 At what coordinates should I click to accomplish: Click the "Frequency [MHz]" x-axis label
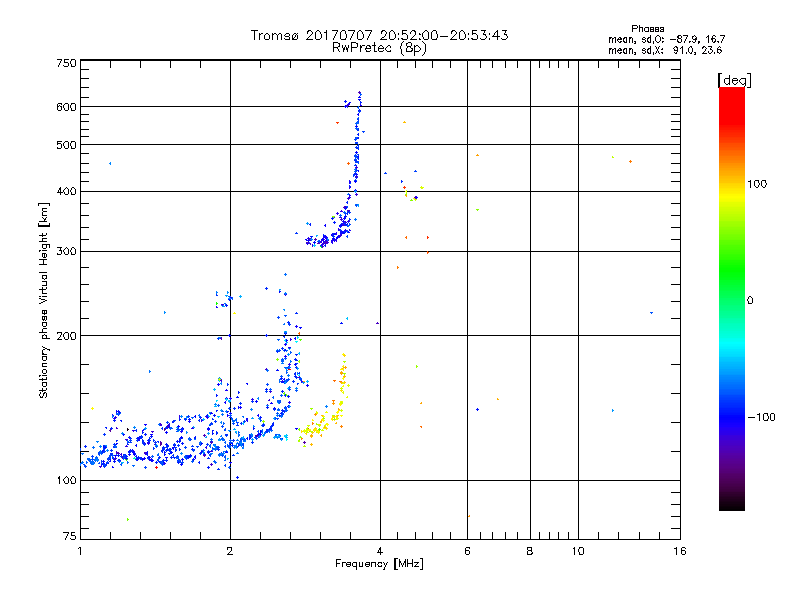pos(379,564)
